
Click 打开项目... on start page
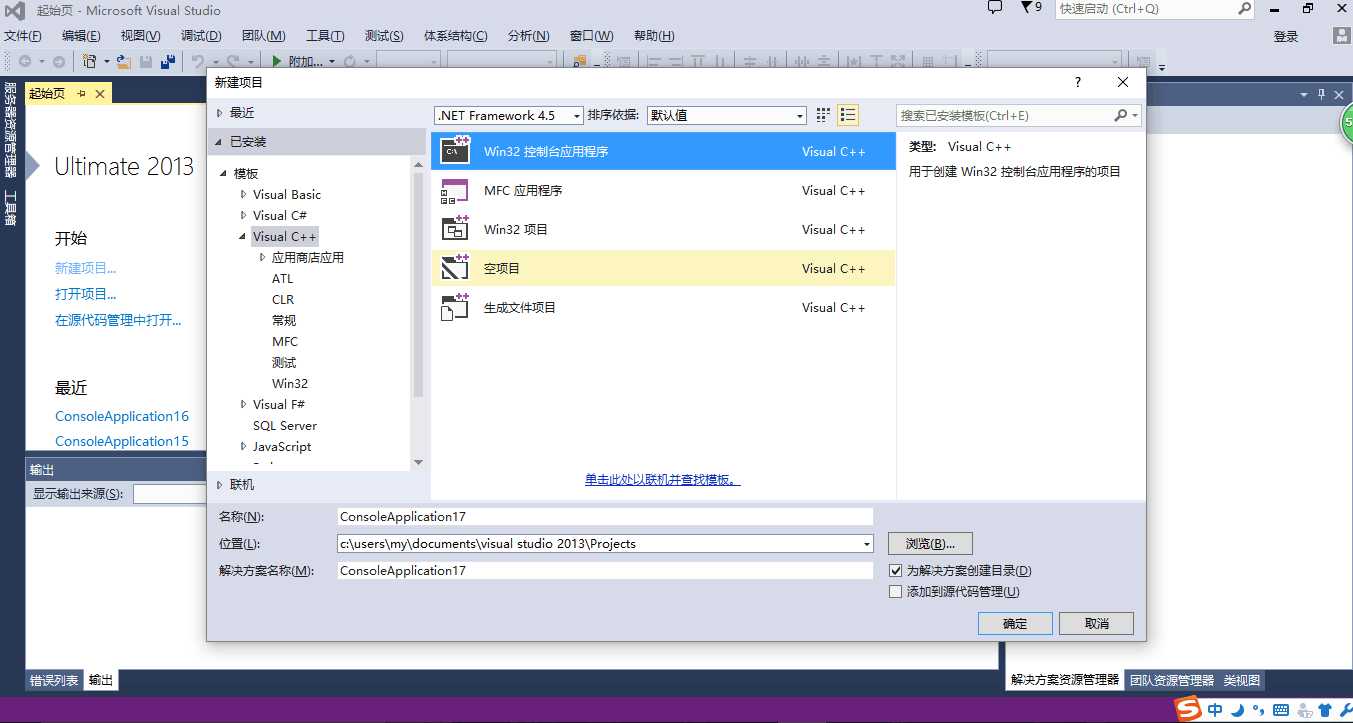coord(86,294)
